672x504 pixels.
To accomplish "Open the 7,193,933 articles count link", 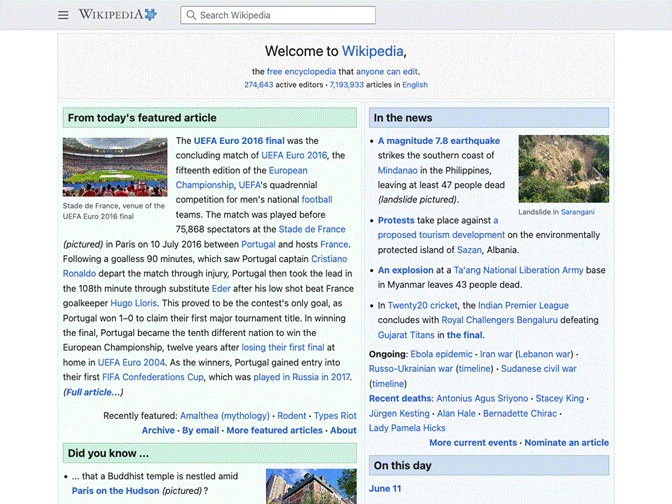I will pos(346,84).
